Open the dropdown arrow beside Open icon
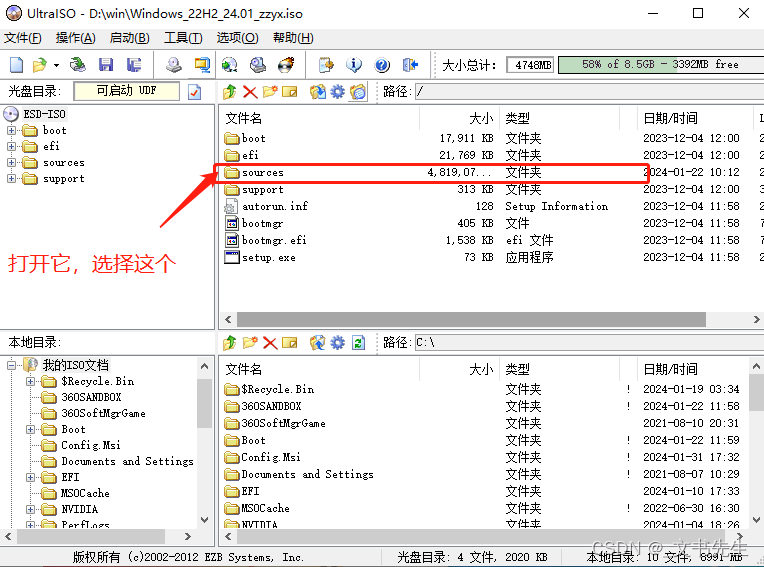764x567 pixels. click(57, 65)
